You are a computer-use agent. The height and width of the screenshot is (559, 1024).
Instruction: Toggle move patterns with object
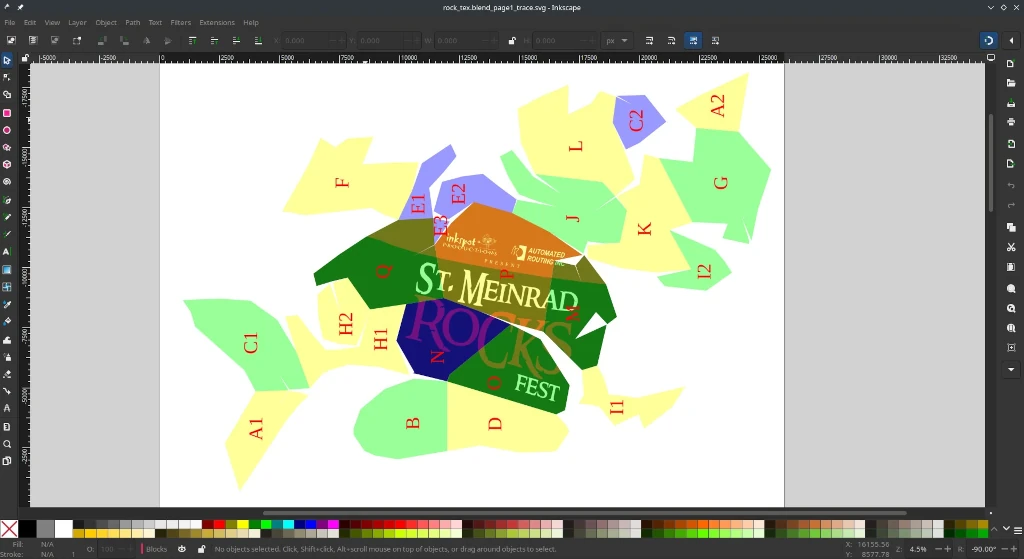click(715, 40)
